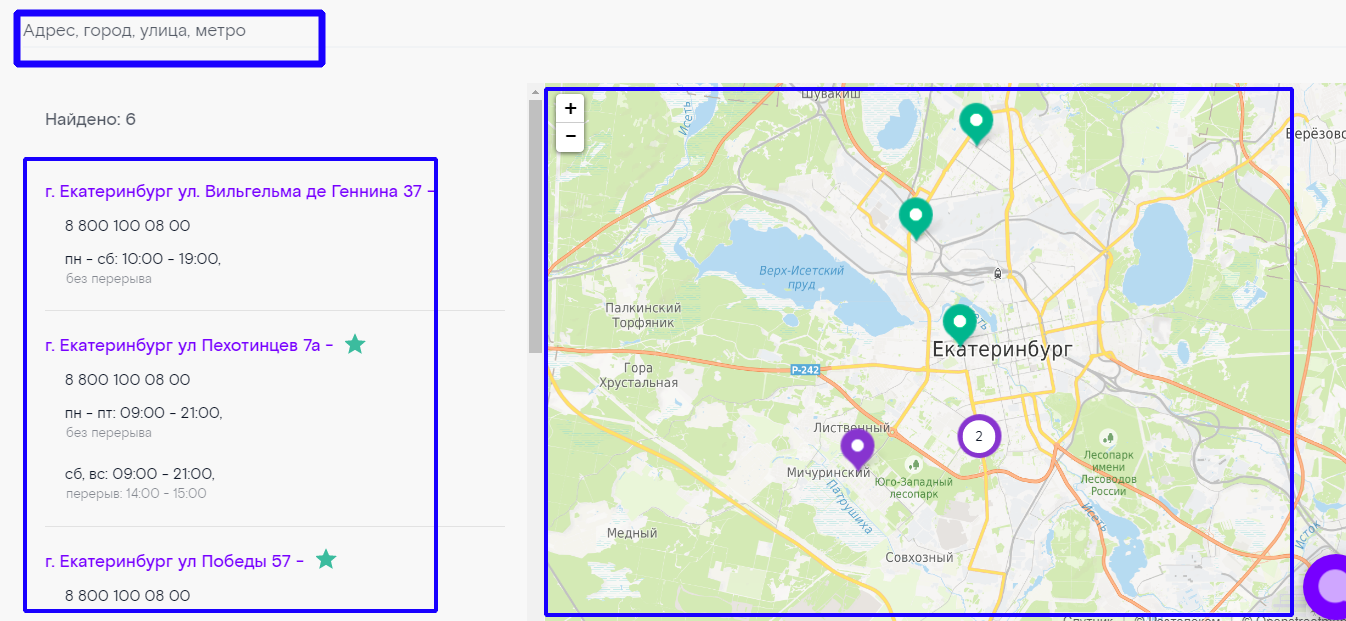Click the railway station icon on the map
This screenshot has height=621, width=1346.
997,273
